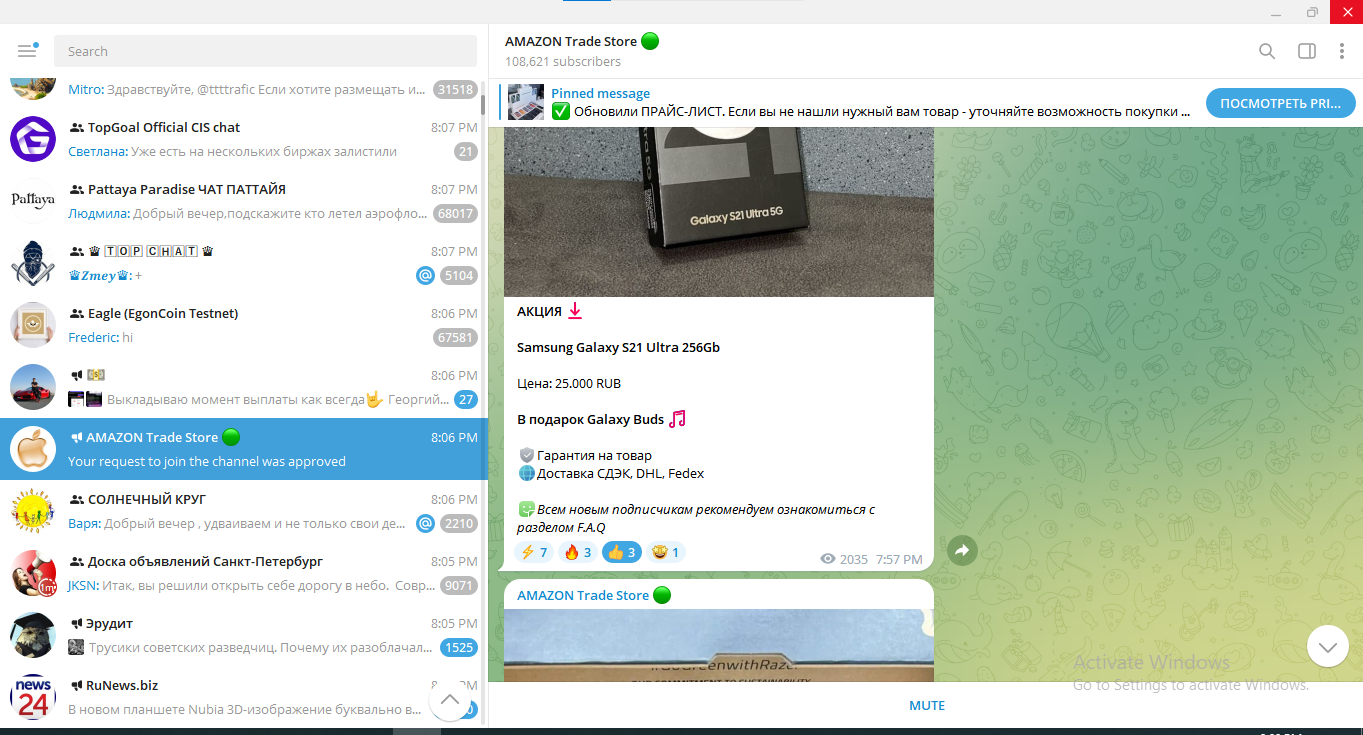Image resolution: width=1363 pixels, height=735 pixels.
Task: Open the channel with red car avatar
Action: tap(243, 387)
